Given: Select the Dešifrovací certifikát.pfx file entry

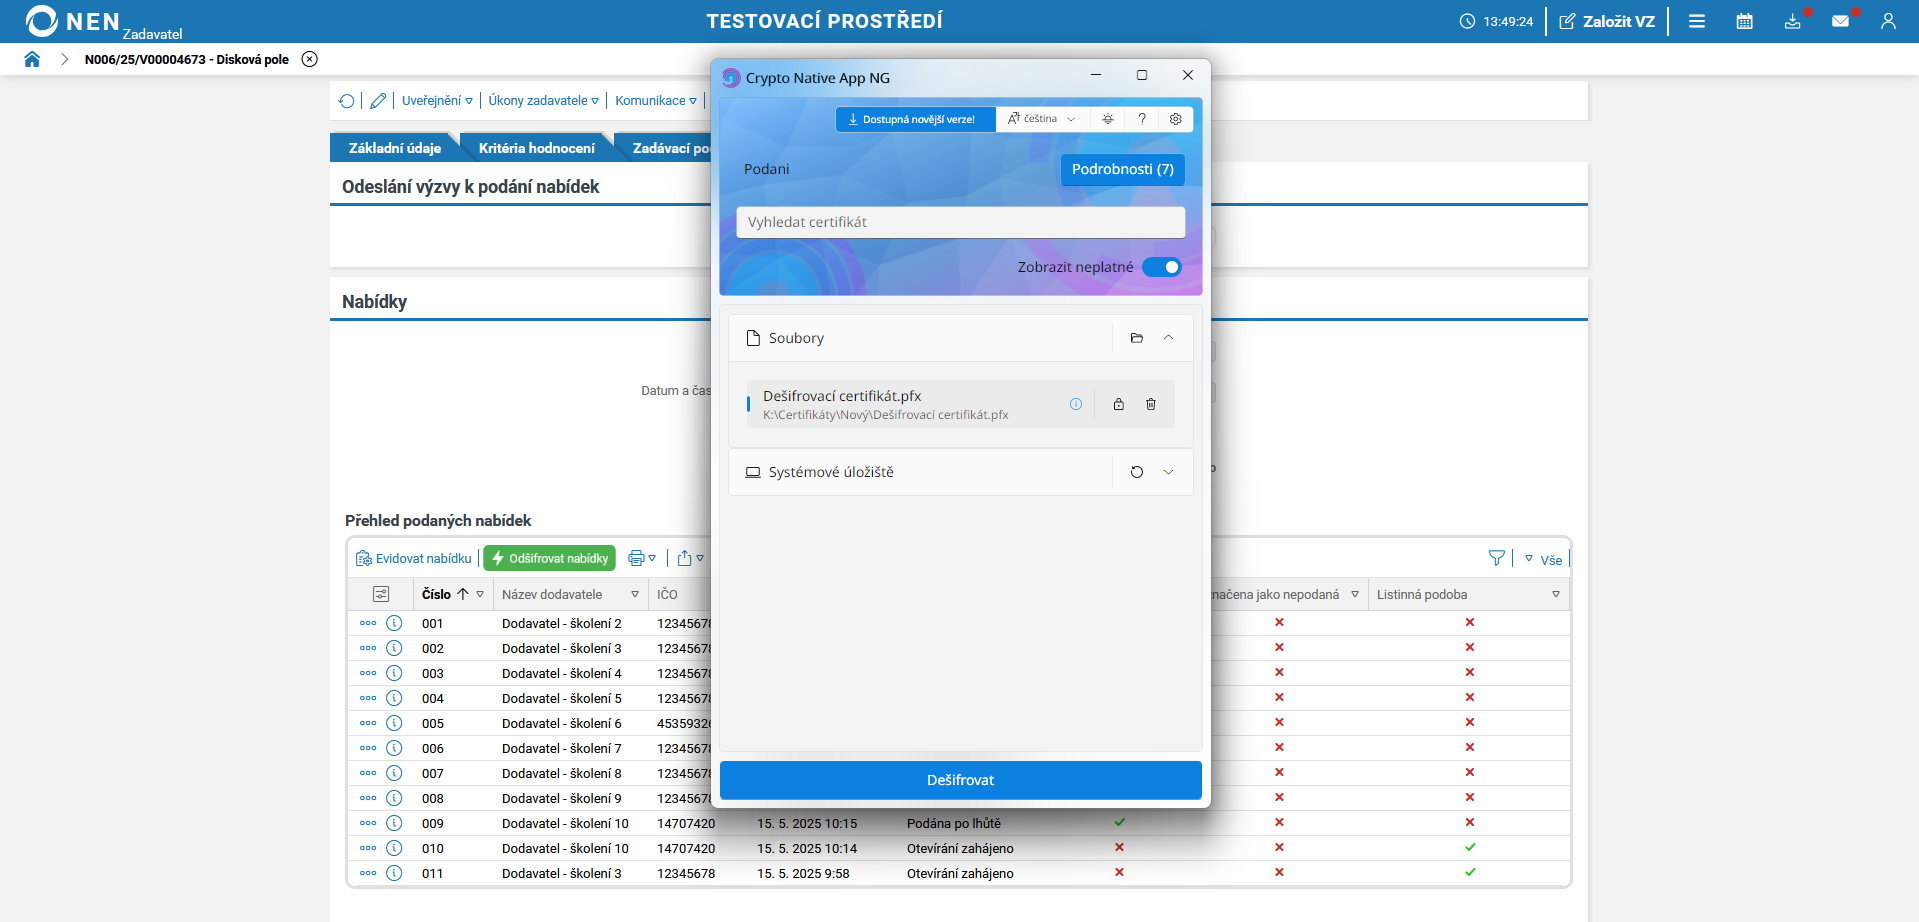Looking at the screenshot, I should coord(961,404).
